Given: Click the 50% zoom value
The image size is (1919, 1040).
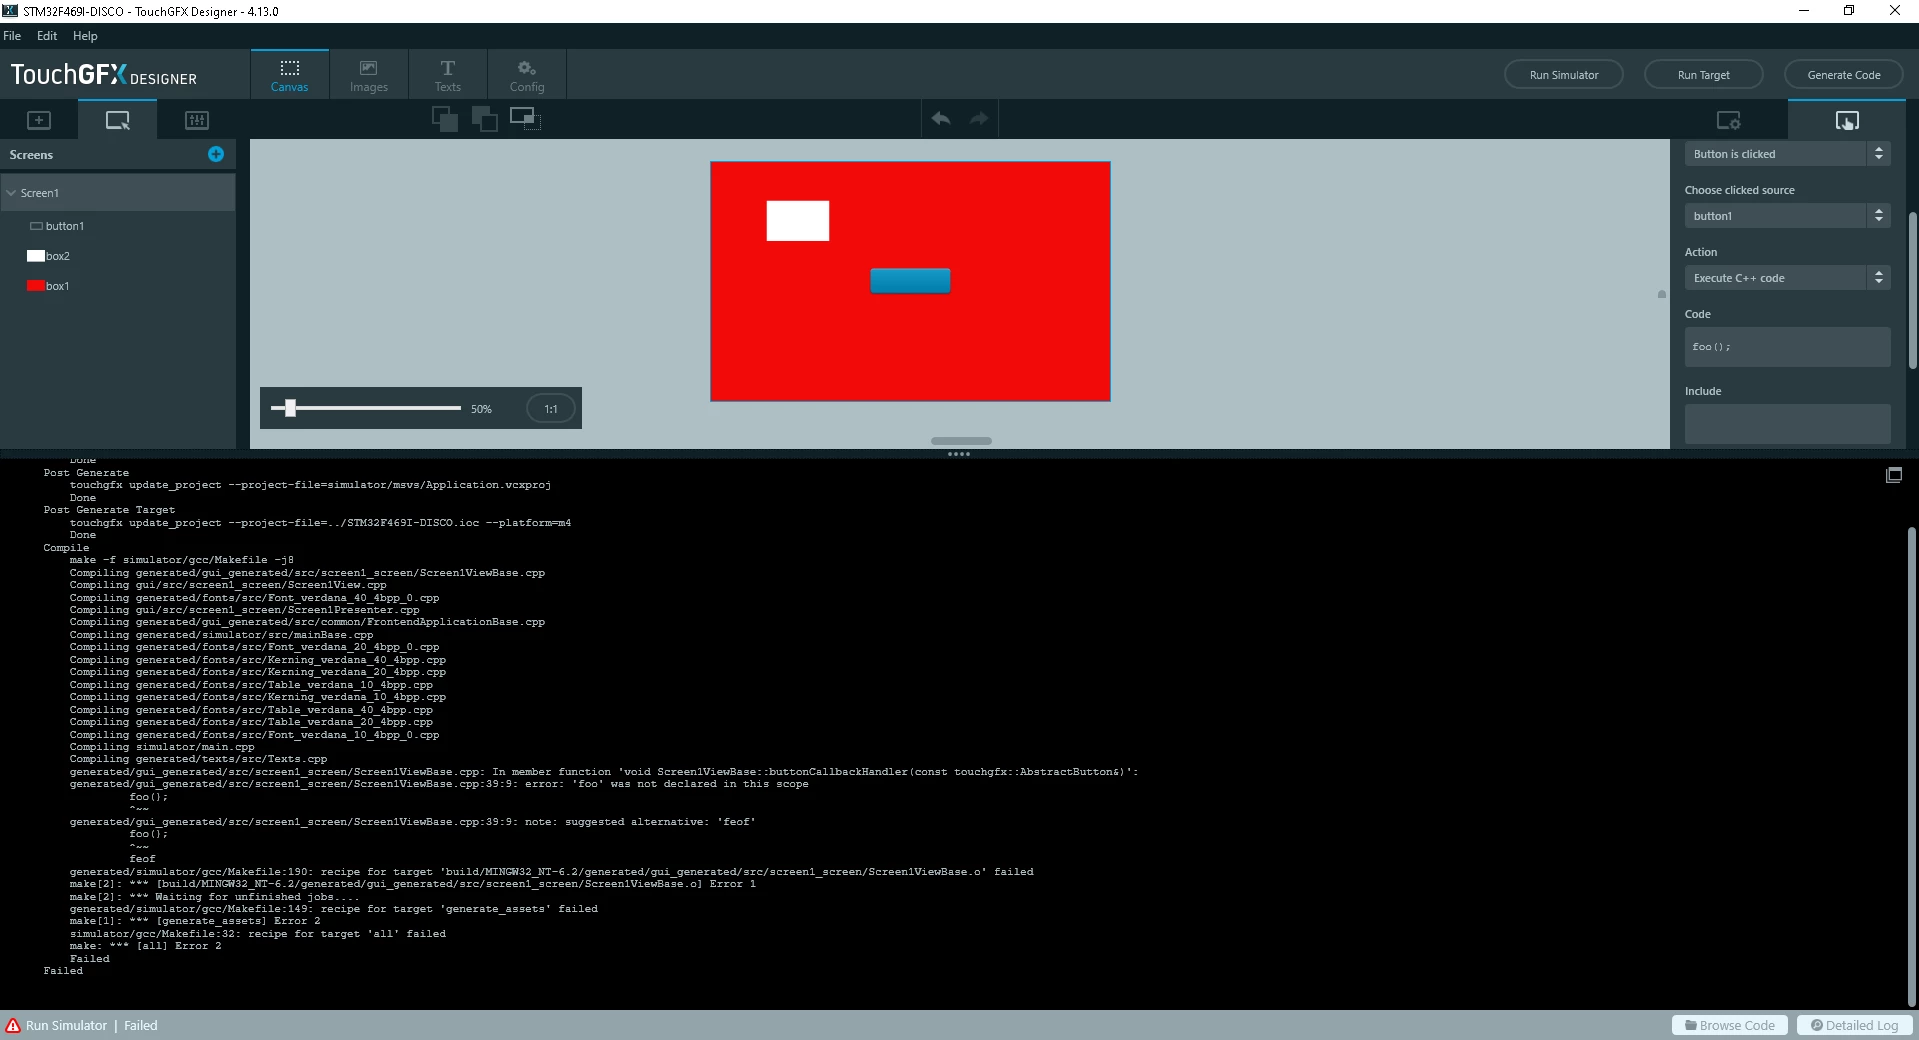Looking at the screenshot, I should [x=481, y=409].
